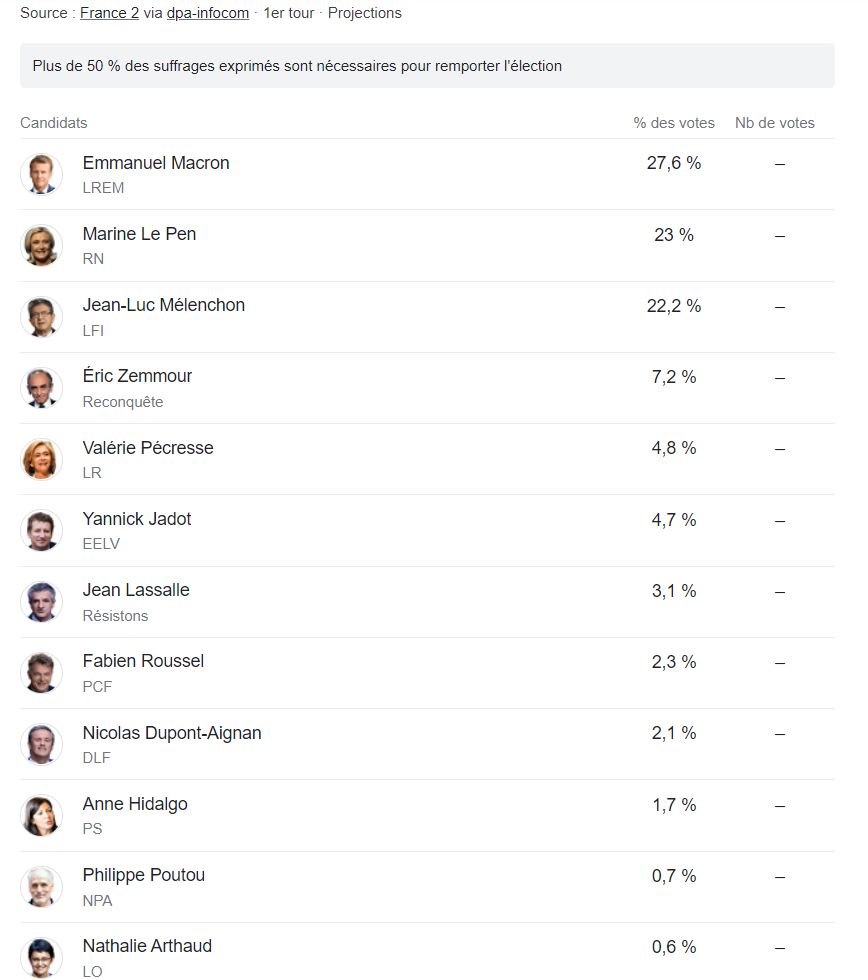Click Fabien Roussel's round photo
The height and width of the screenshot is (980, 868).
[41, 673]
